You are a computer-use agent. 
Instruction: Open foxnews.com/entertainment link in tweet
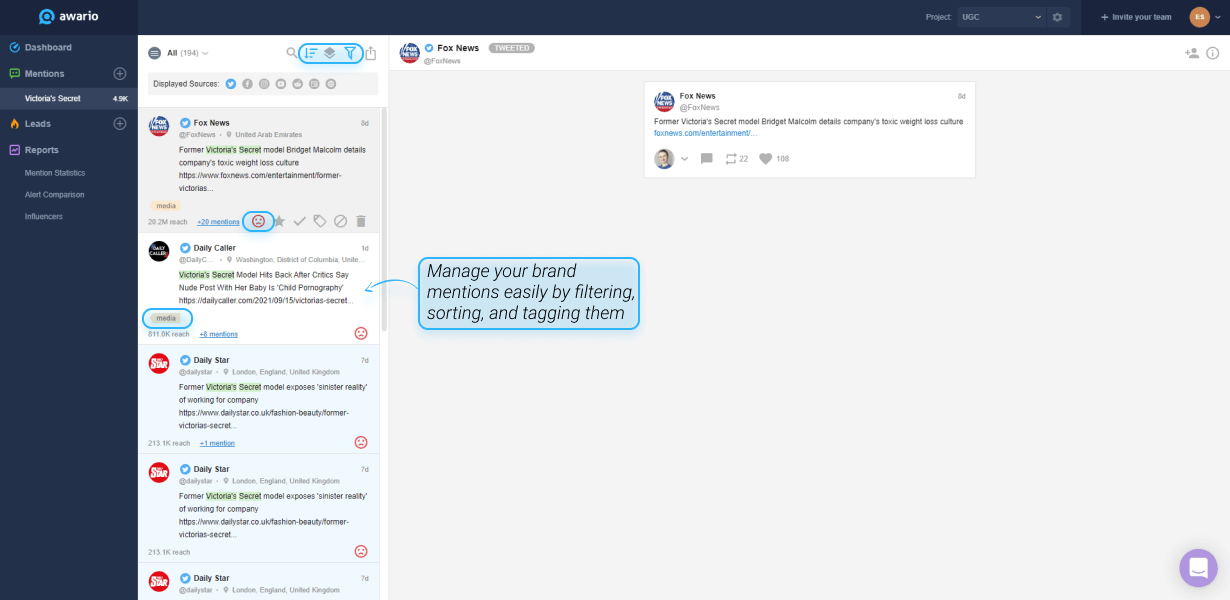pyautogui.click(x=706, y=133)
